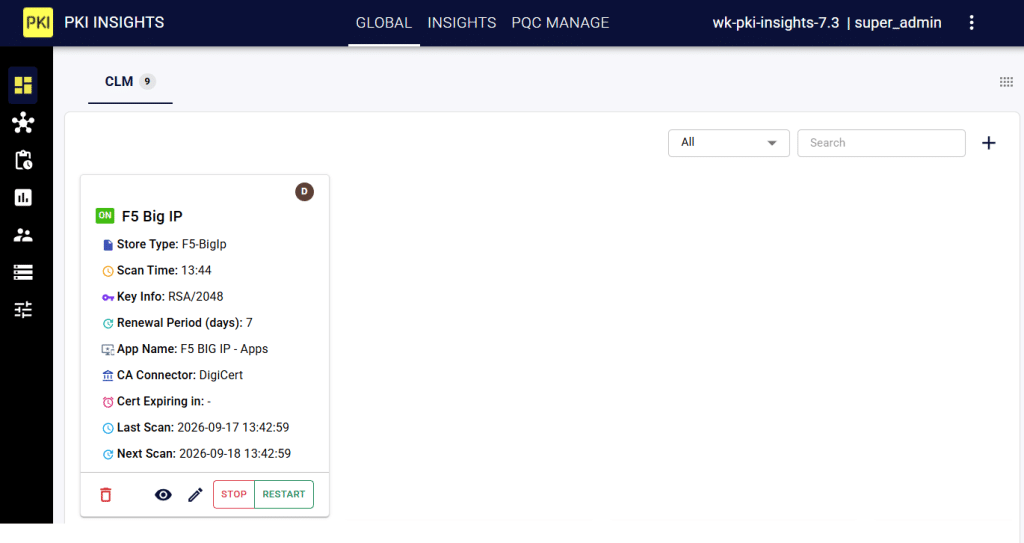Click the CA Connector bank icon
This screenshot has width=1024, height=543.
point(108,376)
